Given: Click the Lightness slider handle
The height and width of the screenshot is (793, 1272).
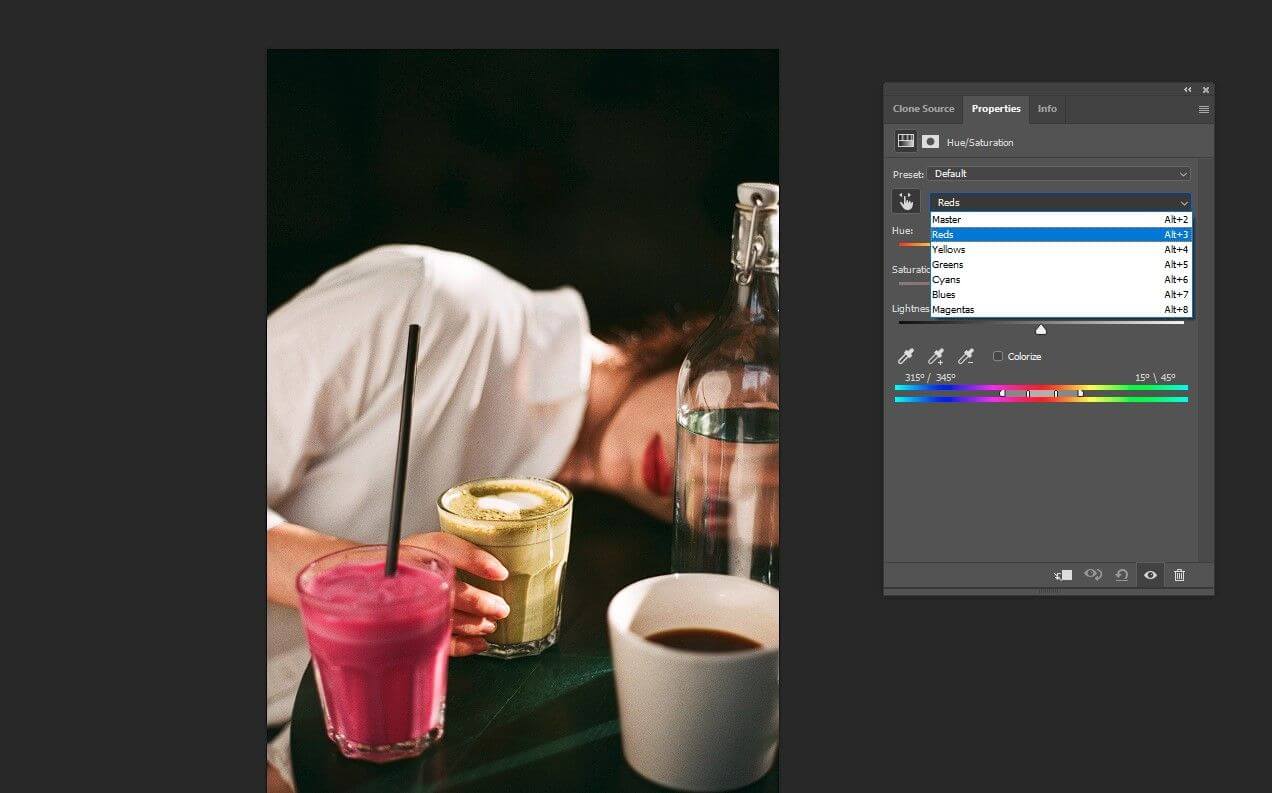Looking at the screenshot, I should click(1040, 328).
